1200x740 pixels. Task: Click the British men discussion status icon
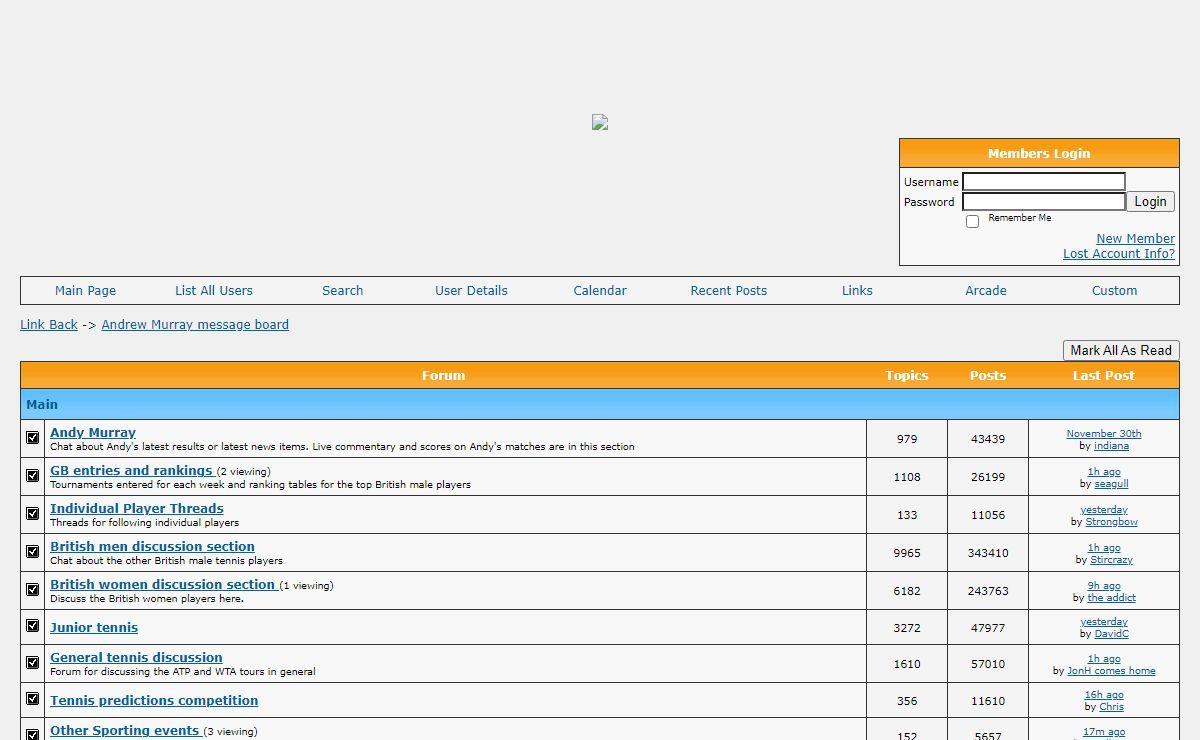click(33, 551)
